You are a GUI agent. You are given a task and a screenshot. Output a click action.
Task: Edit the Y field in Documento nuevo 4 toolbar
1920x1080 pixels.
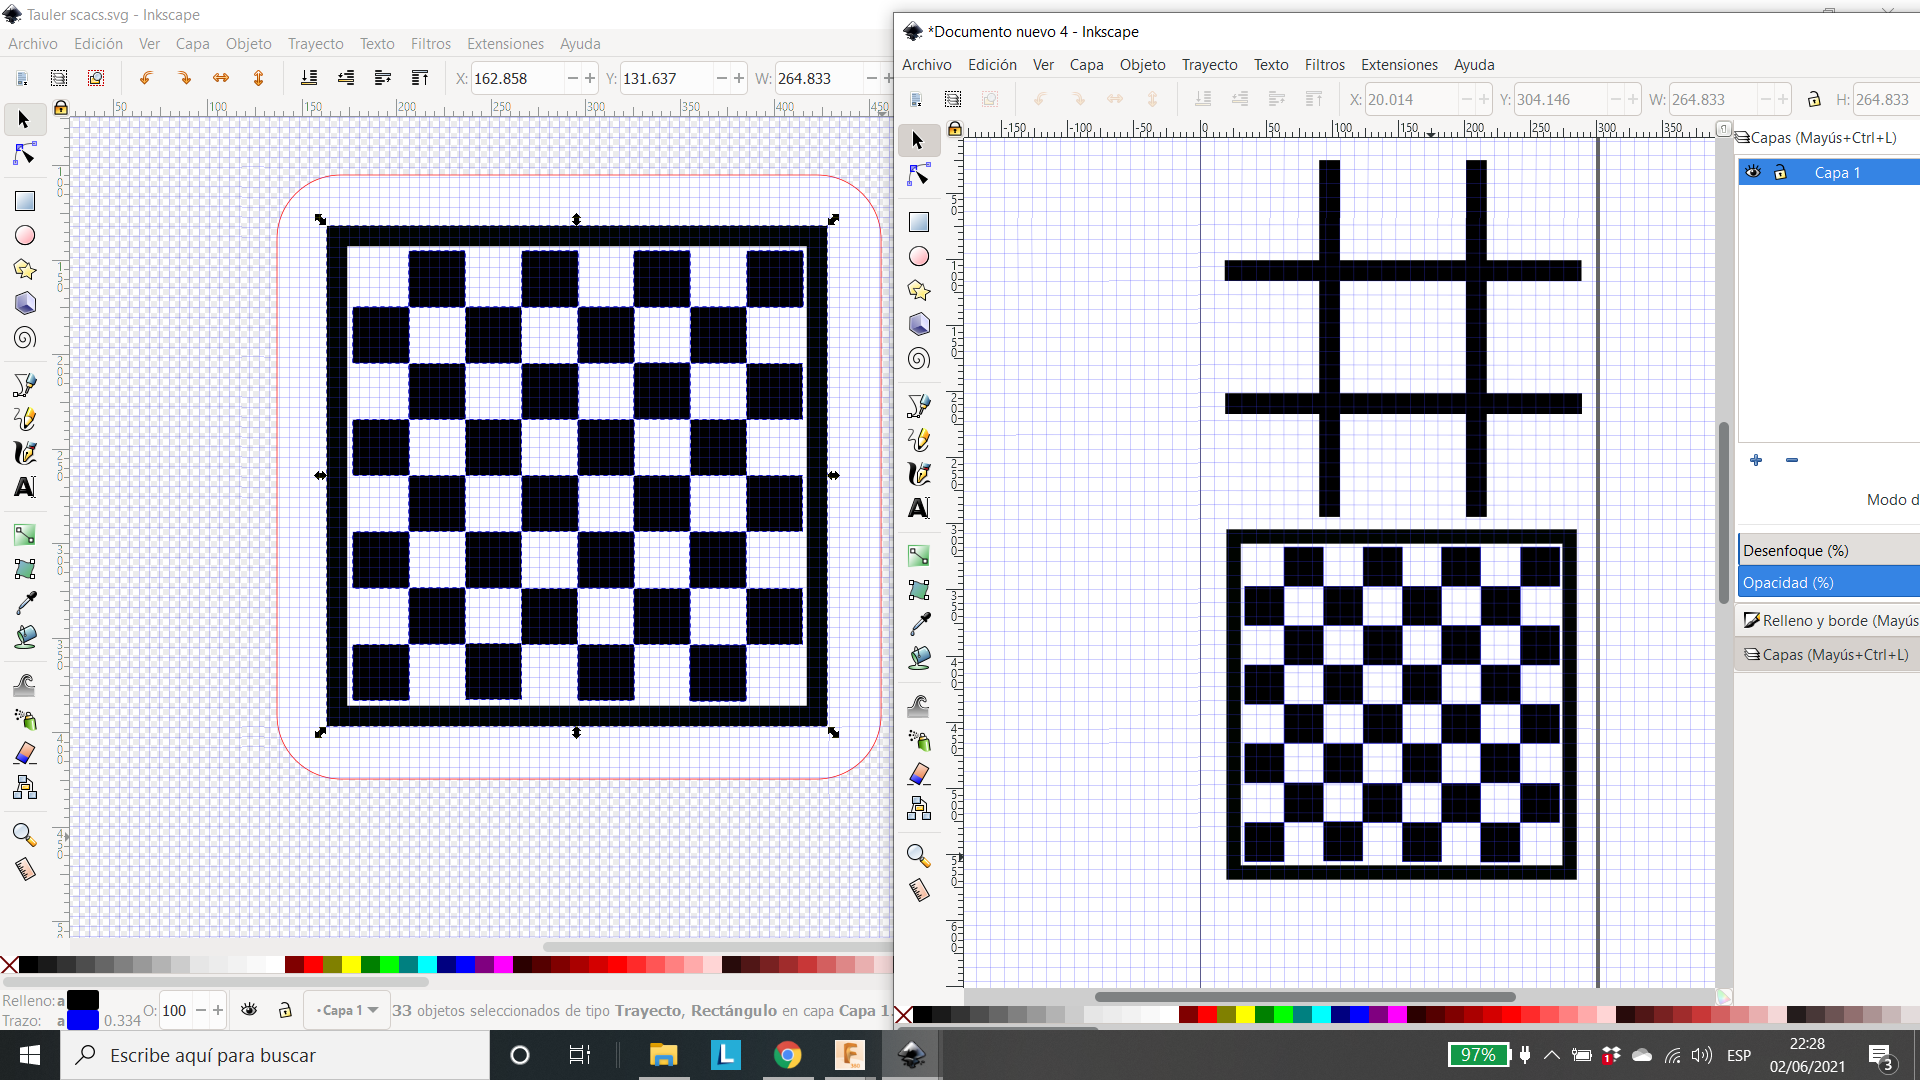pyautogui.click(x=1561, y=99)
